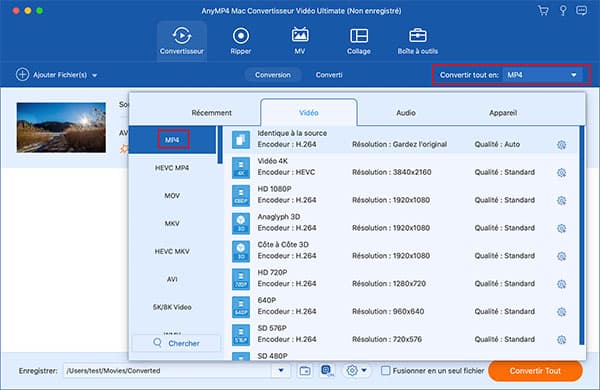Select the Identique à la source preset icon
The width and height of the screenshot is (600, 390).
(x=241, y=140)
